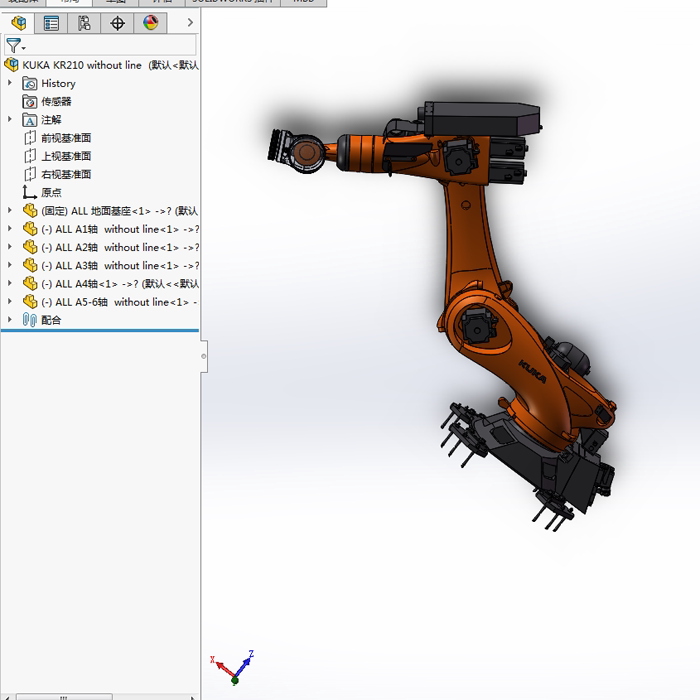Select the 传感器 sensors folder icon
700x700 pixels.
pos(29,102)
